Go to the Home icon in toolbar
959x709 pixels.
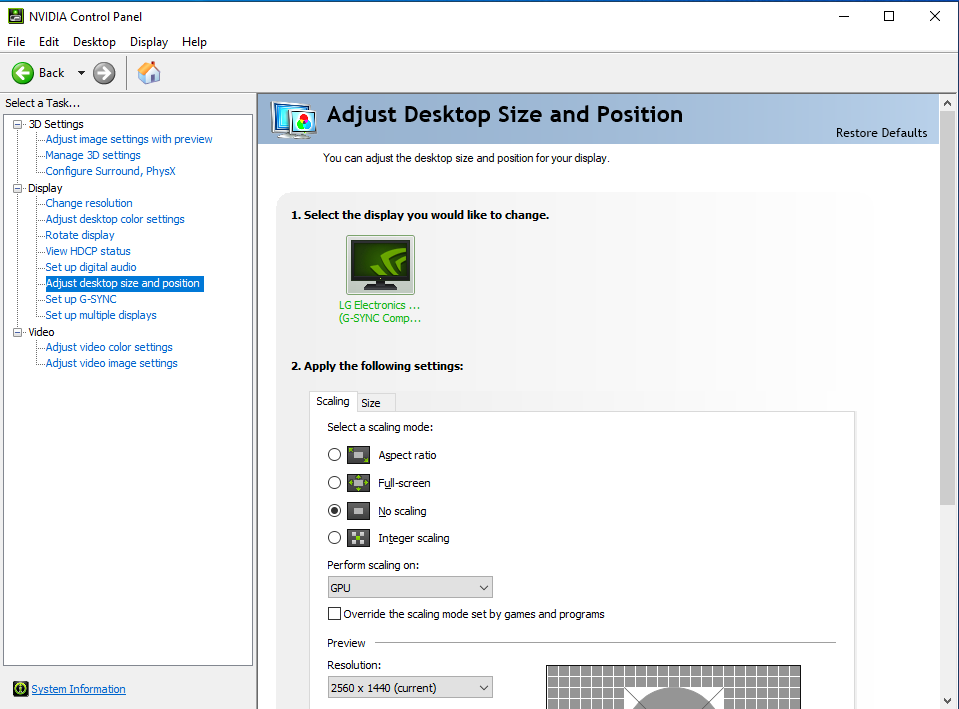[149, 73]
